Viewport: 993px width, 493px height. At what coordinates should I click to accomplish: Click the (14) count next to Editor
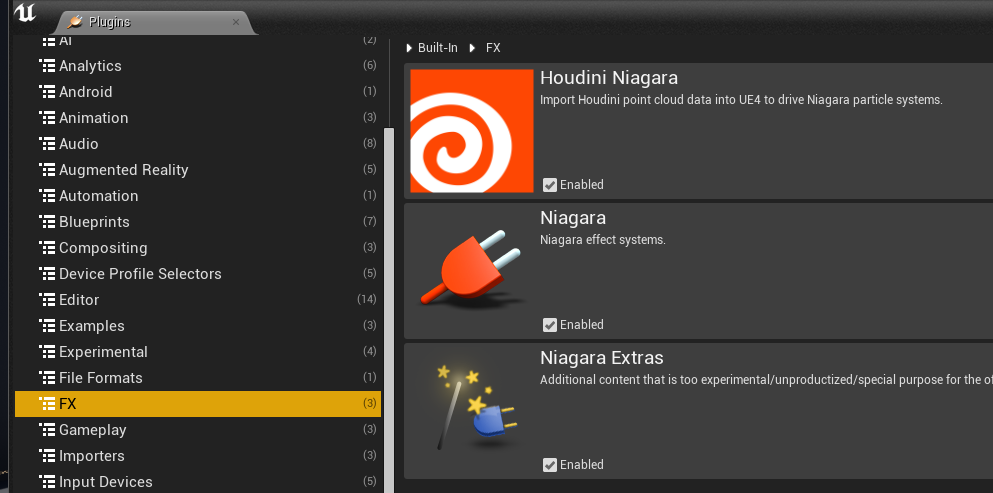[x=367, y=299]
